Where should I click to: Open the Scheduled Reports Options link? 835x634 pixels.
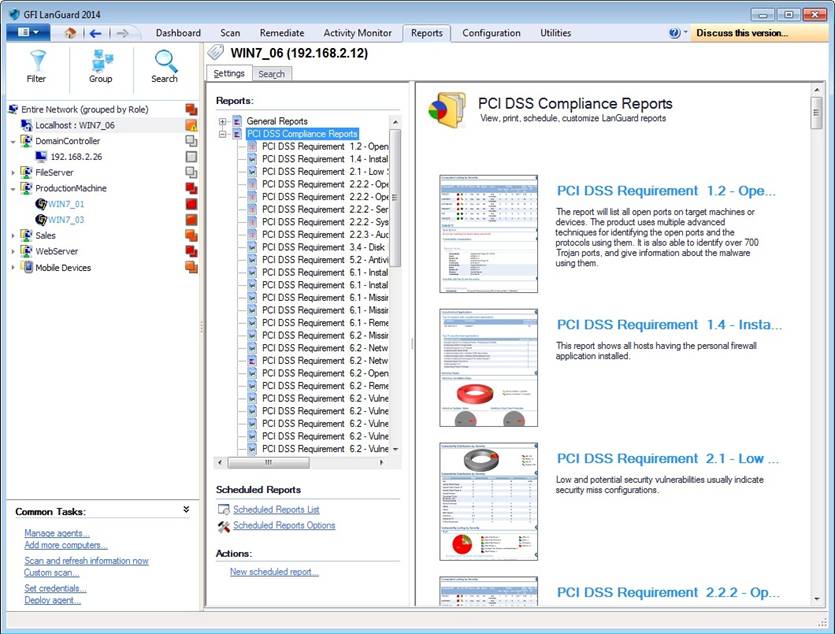(x=284, y=525)
